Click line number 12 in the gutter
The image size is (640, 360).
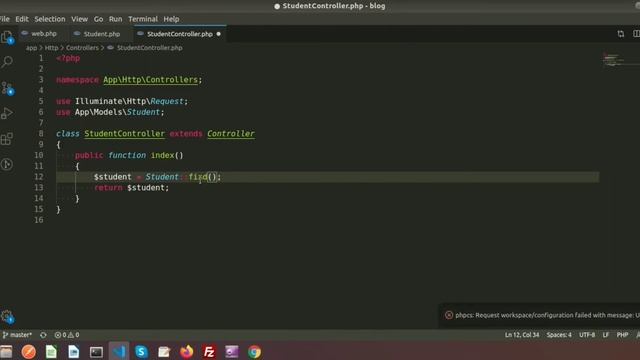(x=38, y=177)
